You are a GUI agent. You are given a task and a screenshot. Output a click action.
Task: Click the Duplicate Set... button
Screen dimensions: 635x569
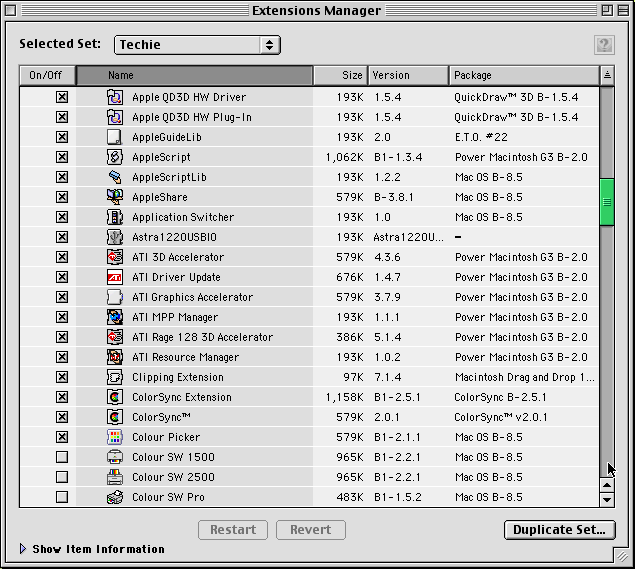559,530
